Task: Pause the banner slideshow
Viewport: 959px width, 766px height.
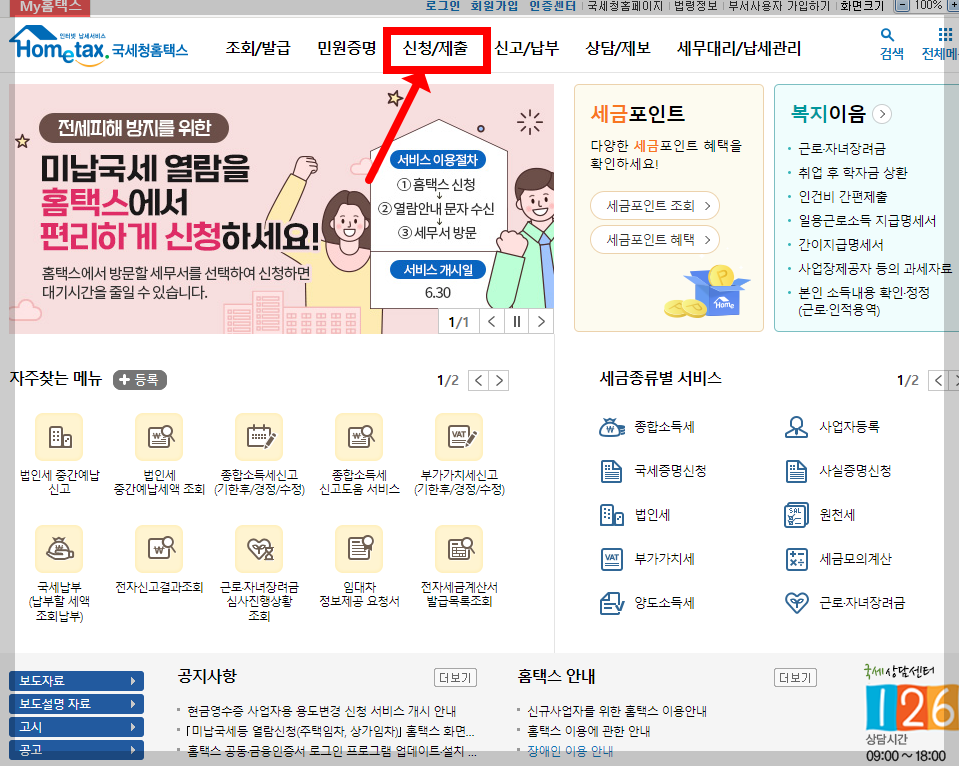Action: click(x=517, y=322)
